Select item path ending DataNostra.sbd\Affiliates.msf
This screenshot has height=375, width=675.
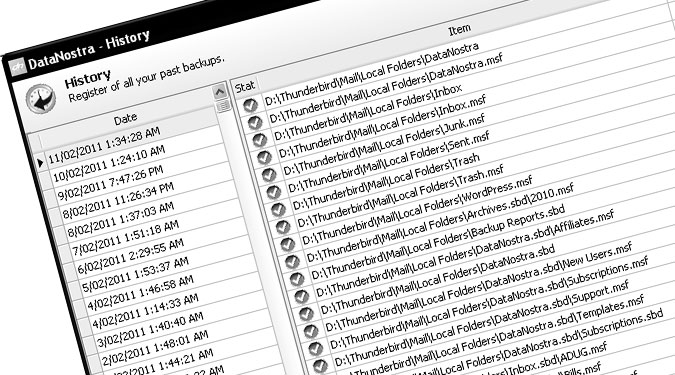coord(465,254)
